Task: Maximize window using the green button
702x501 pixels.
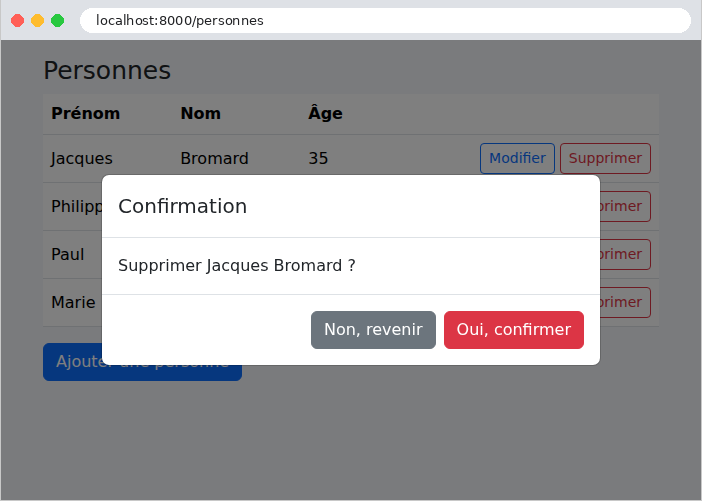Action: click(x=57, y=21)
